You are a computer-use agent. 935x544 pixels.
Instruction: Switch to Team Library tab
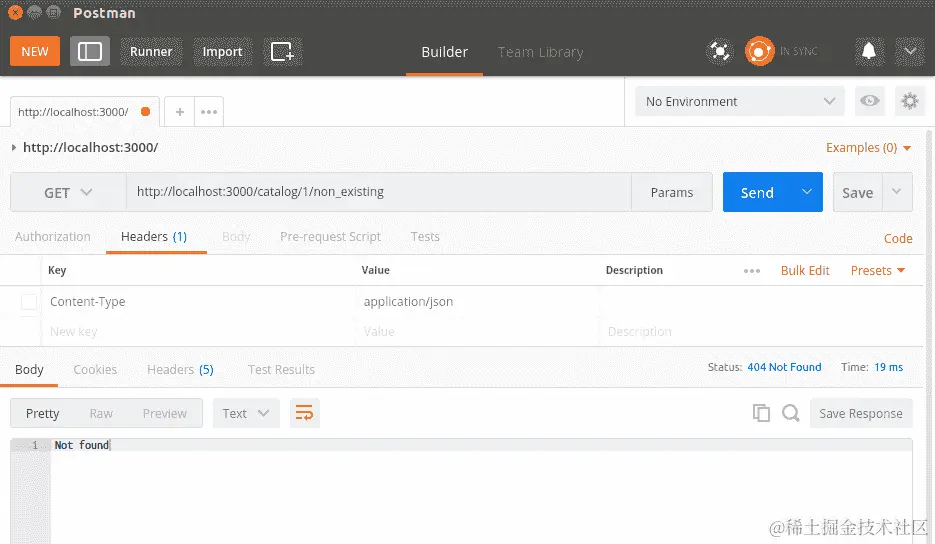(x=540, y=52)
